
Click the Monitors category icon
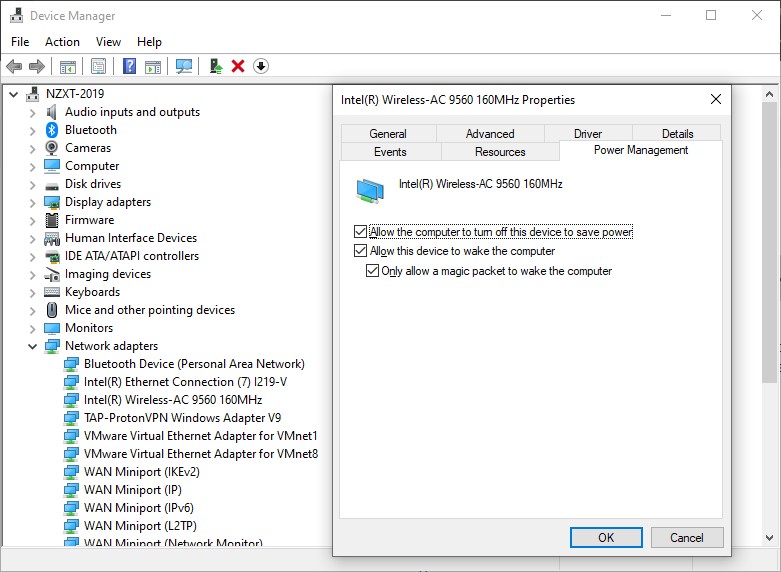tap(52, 328)
